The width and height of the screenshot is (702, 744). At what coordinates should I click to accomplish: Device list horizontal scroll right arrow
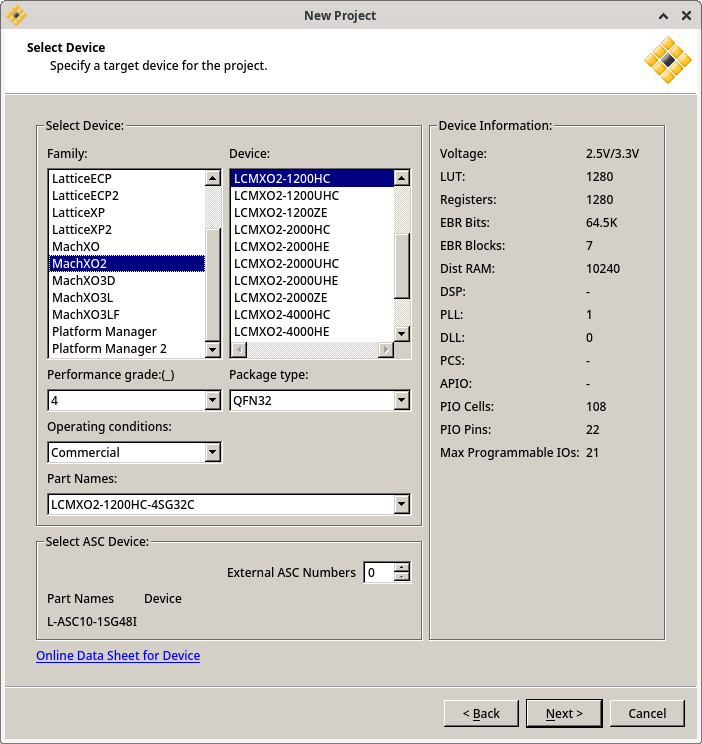(x=386, y=350)
